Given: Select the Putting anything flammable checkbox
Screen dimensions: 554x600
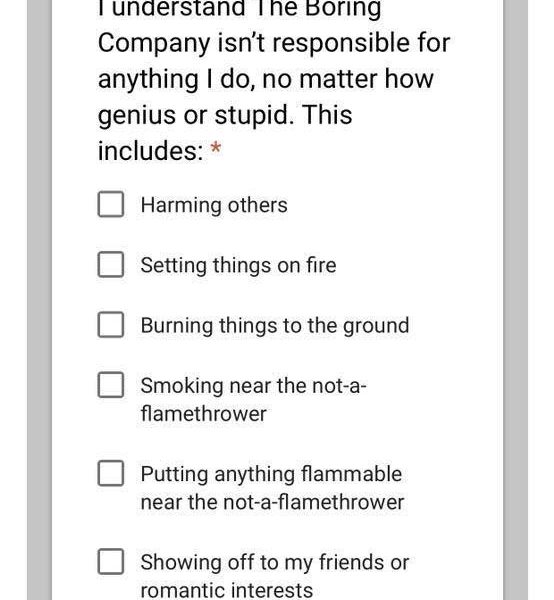Looking at the screenshot, I should pos(111,473).
